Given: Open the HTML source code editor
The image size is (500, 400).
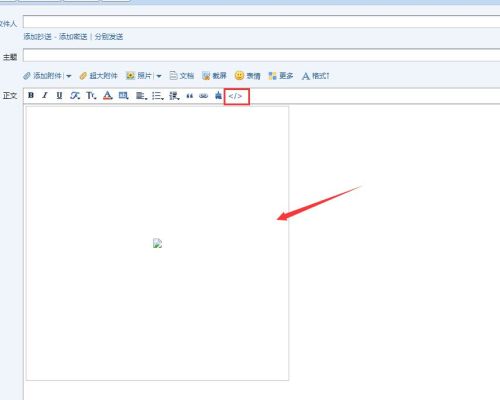Looking at the screenshot, I should coord(235,96).
